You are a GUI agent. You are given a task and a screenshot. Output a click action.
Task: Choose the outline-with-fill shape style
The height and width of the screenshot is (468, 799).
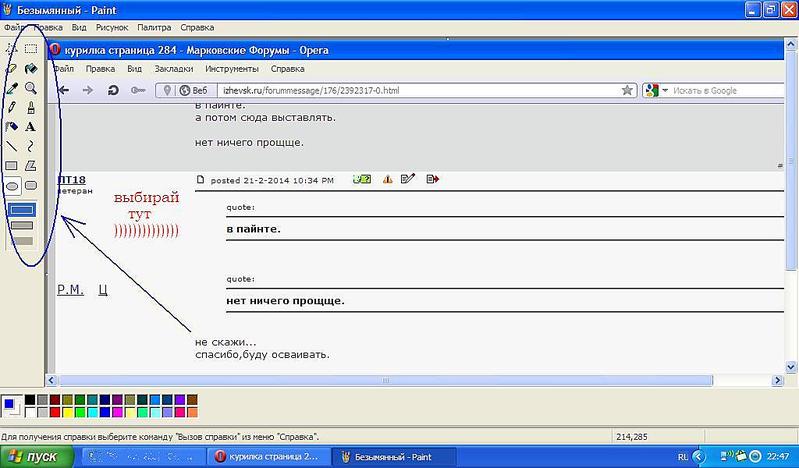pyautogui.click(x=22, y=225)
